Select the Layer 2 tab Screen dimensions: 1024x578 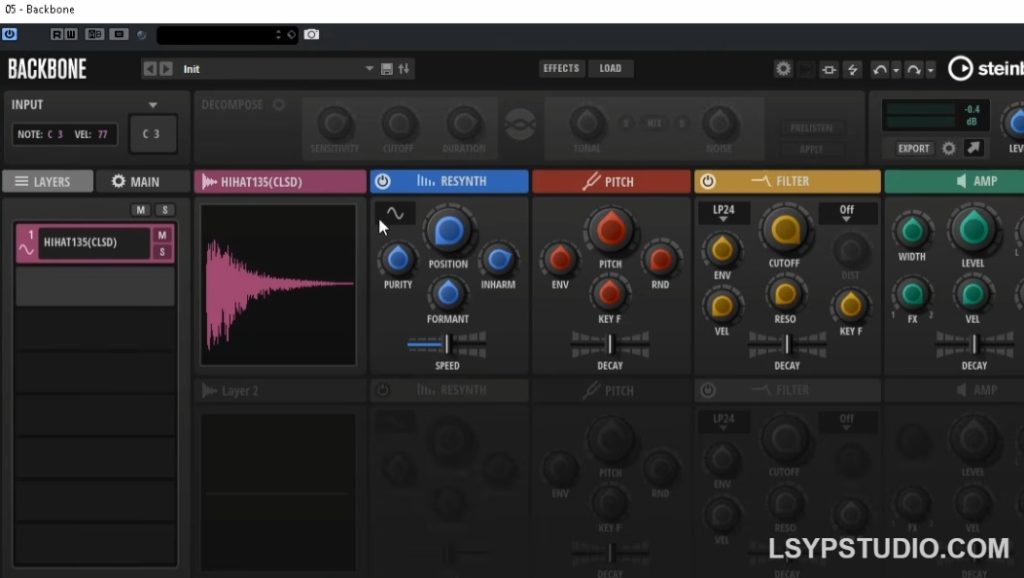coord(240,391)
